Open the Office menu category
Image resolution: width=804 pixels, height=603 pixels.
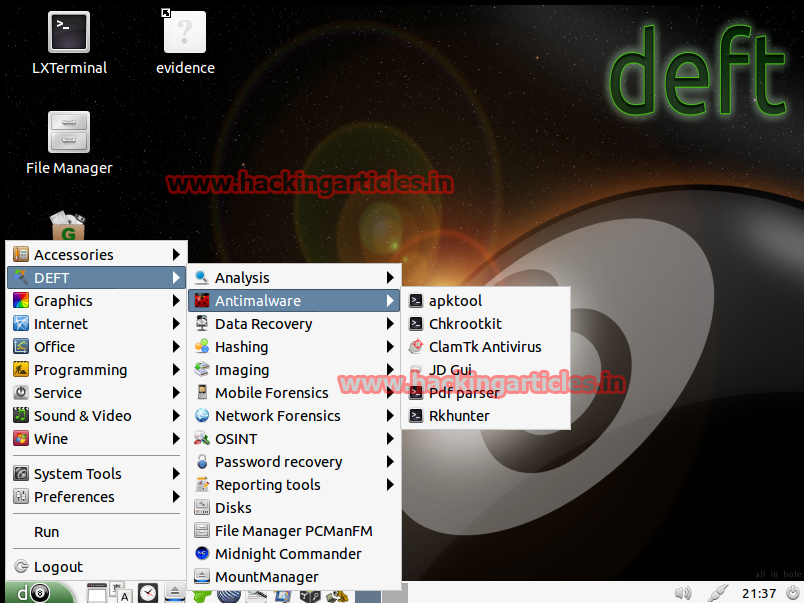click(x=96, y=347)
